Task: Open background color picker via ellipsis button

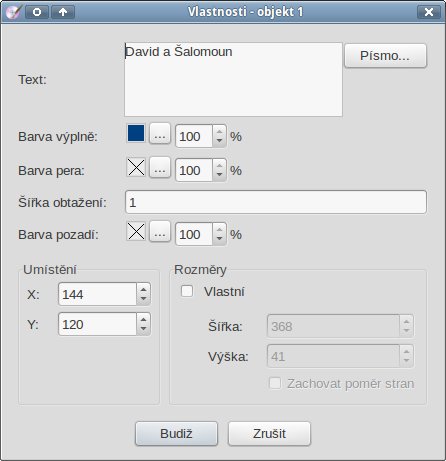Action: tap(160, 232)
